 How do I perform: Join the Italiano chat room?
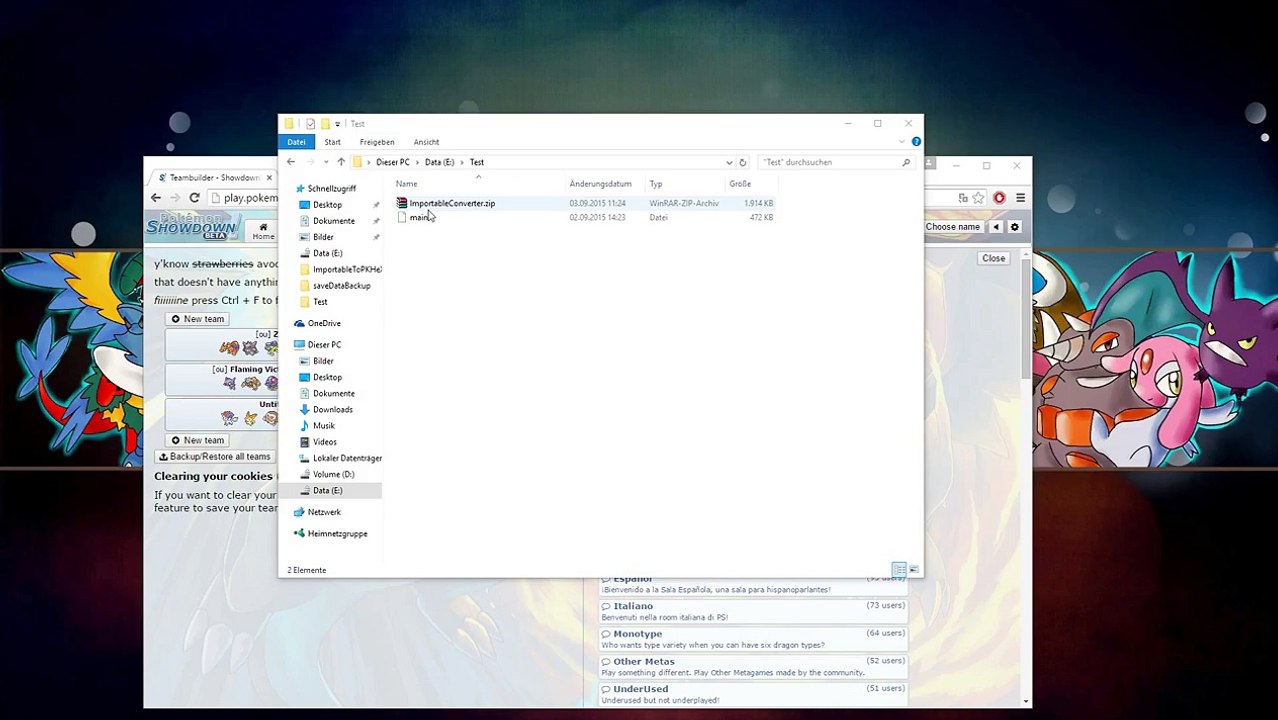[752, 611]
